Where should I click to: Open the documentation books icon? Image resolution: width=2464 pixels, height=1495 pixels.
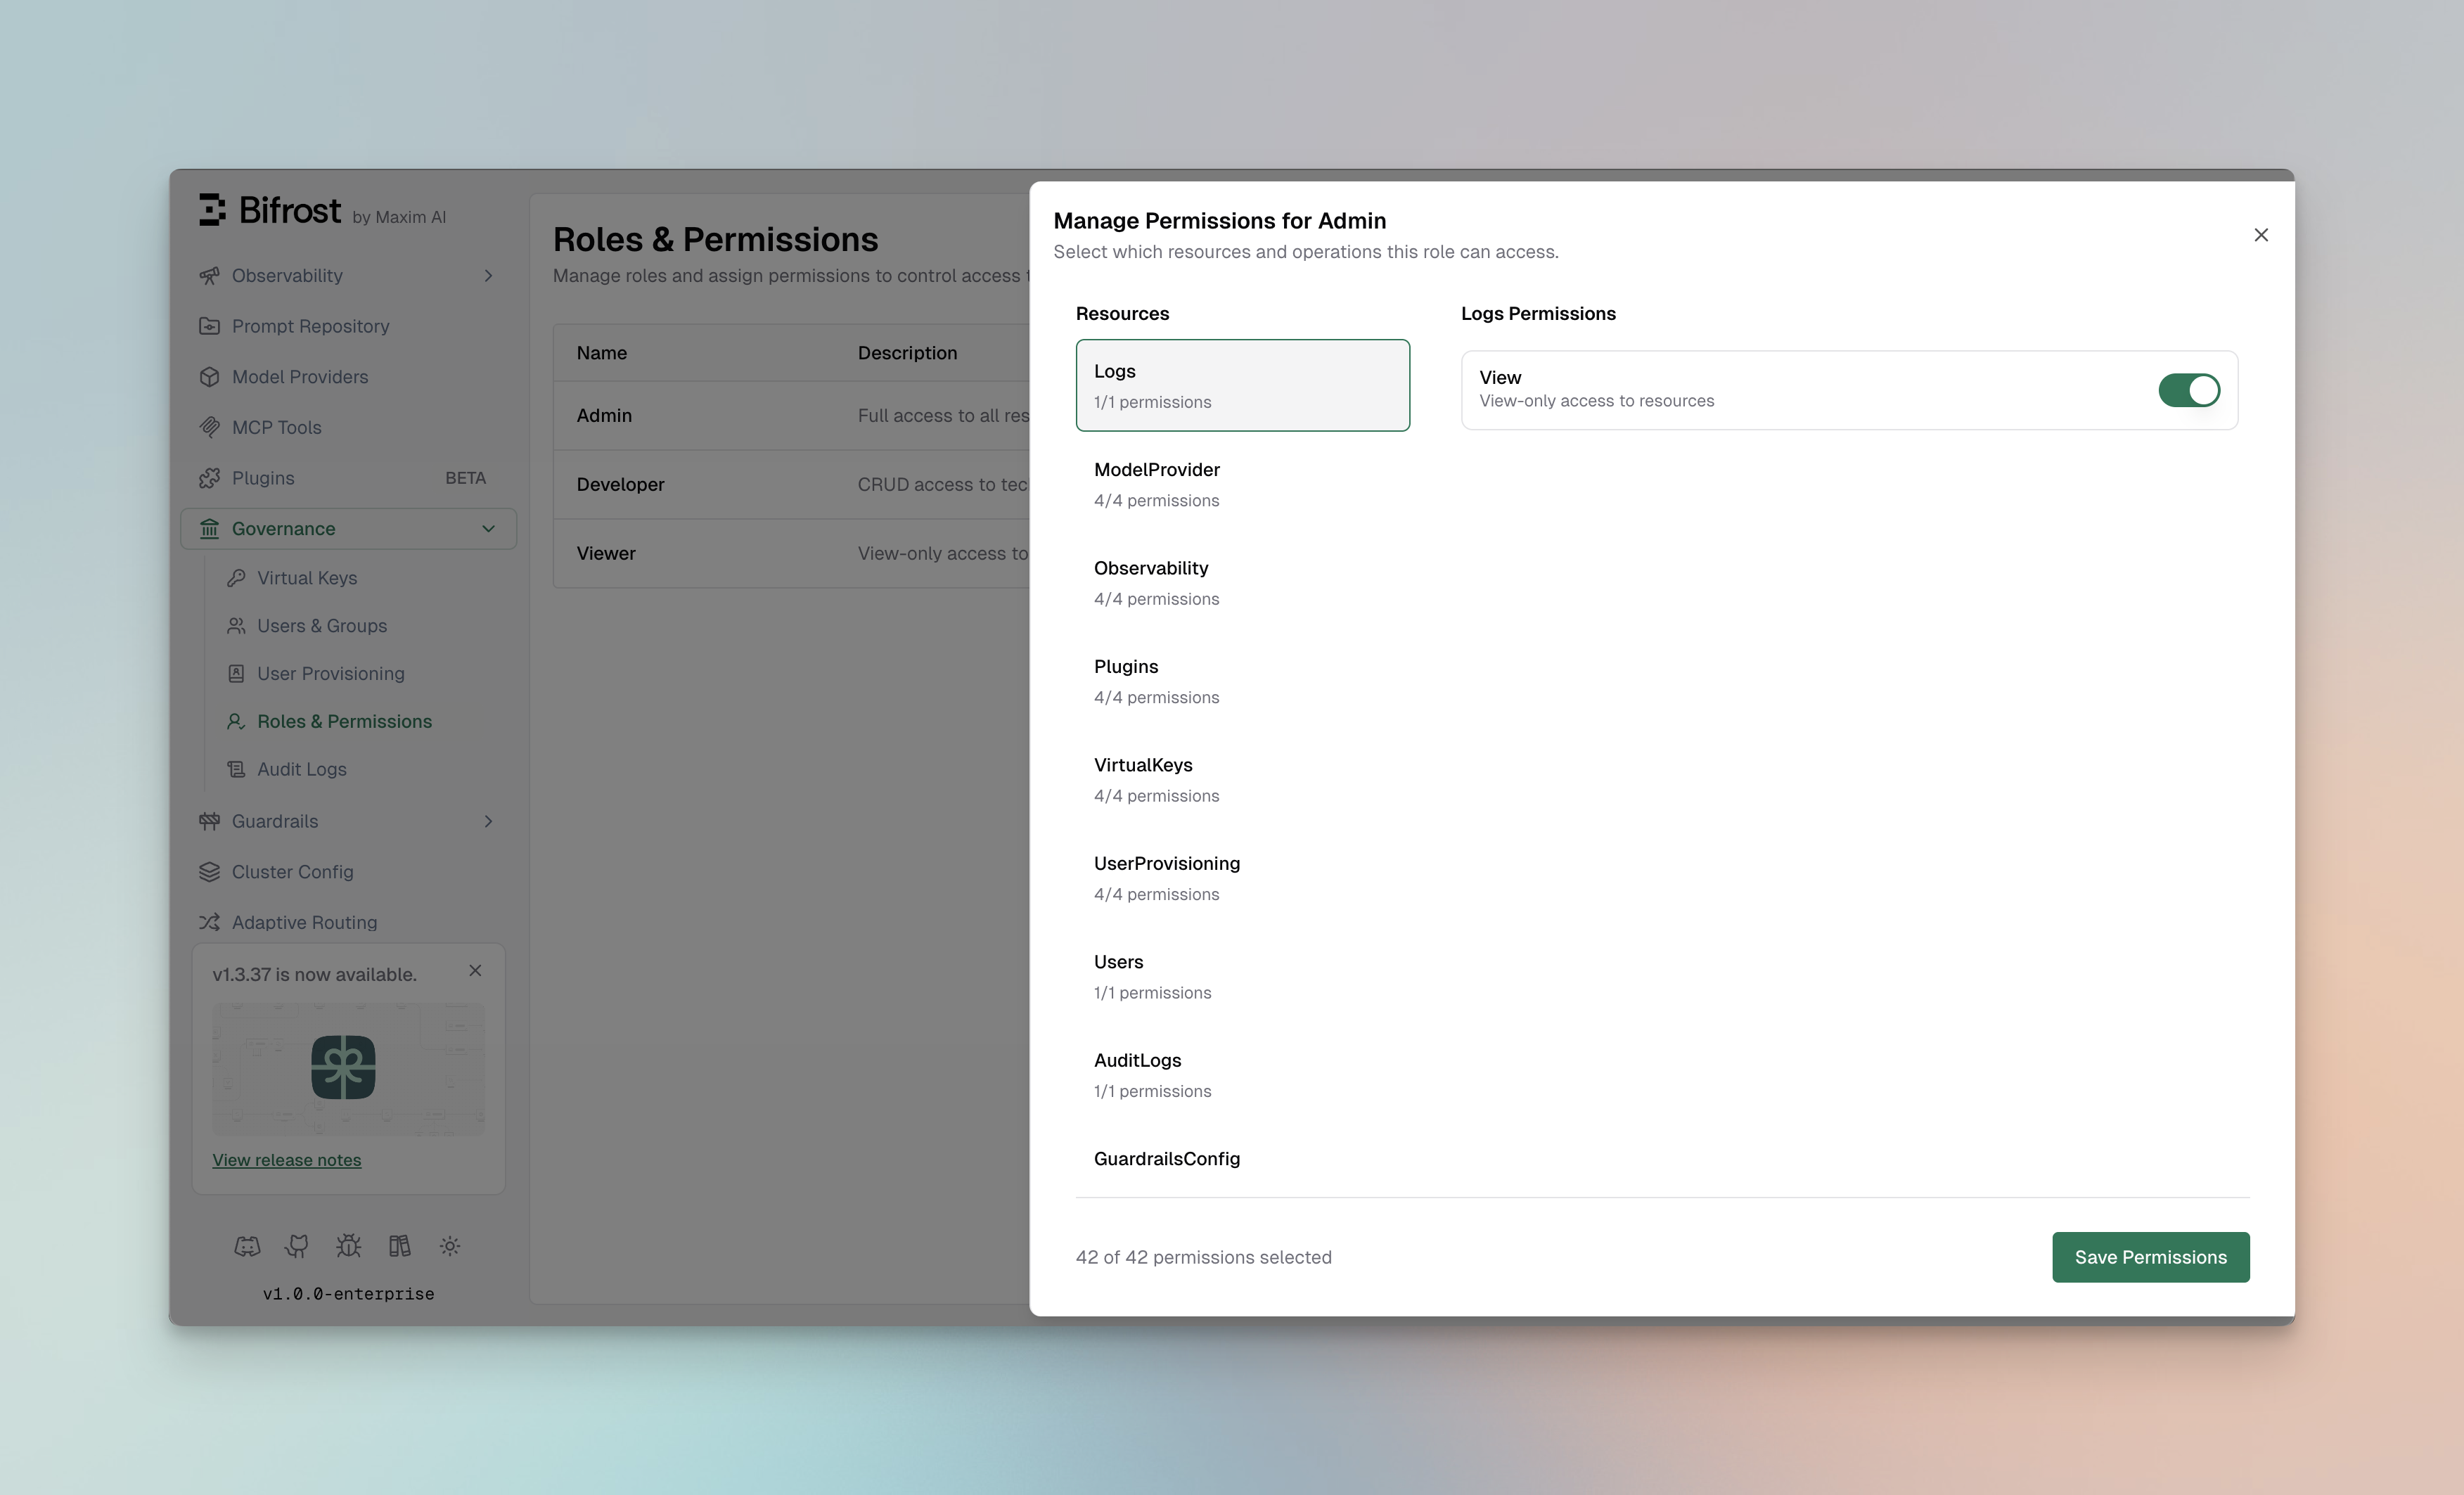399,1246
